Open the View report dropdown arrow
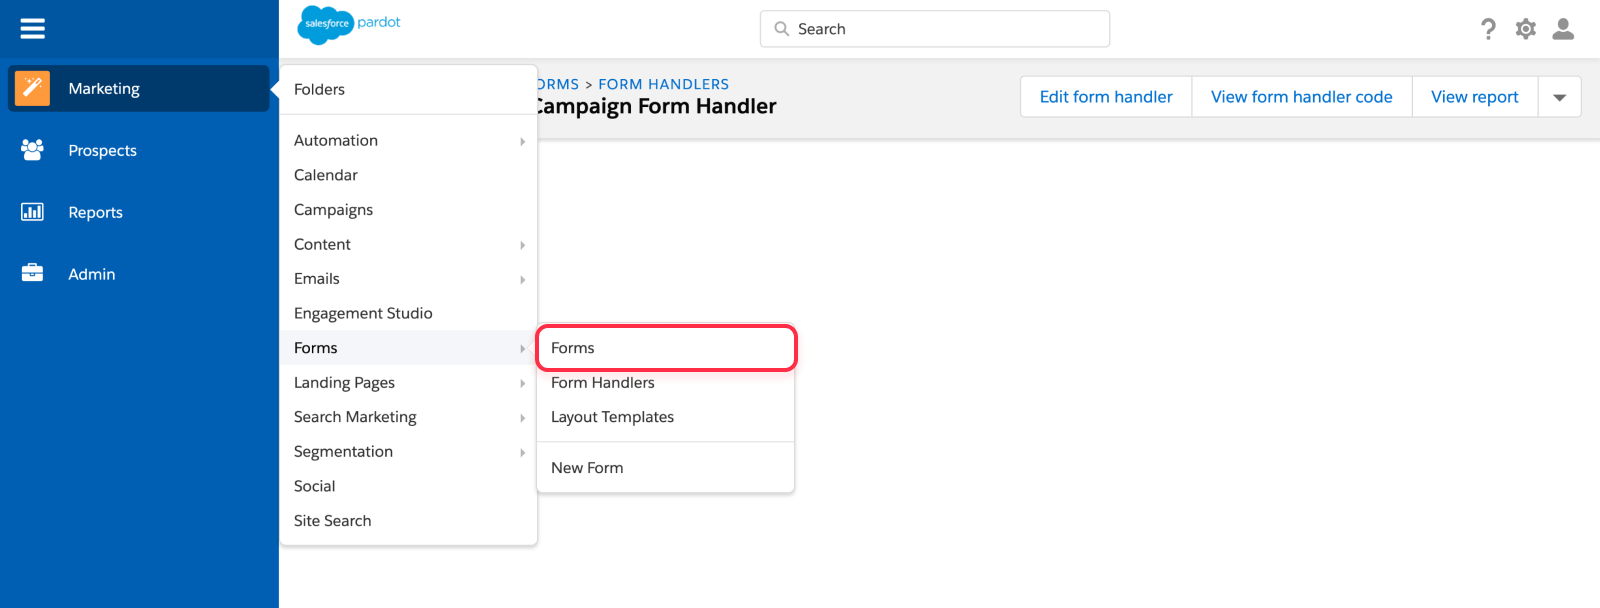Viewport: 1600px width, 608px height. (1559, 96)
